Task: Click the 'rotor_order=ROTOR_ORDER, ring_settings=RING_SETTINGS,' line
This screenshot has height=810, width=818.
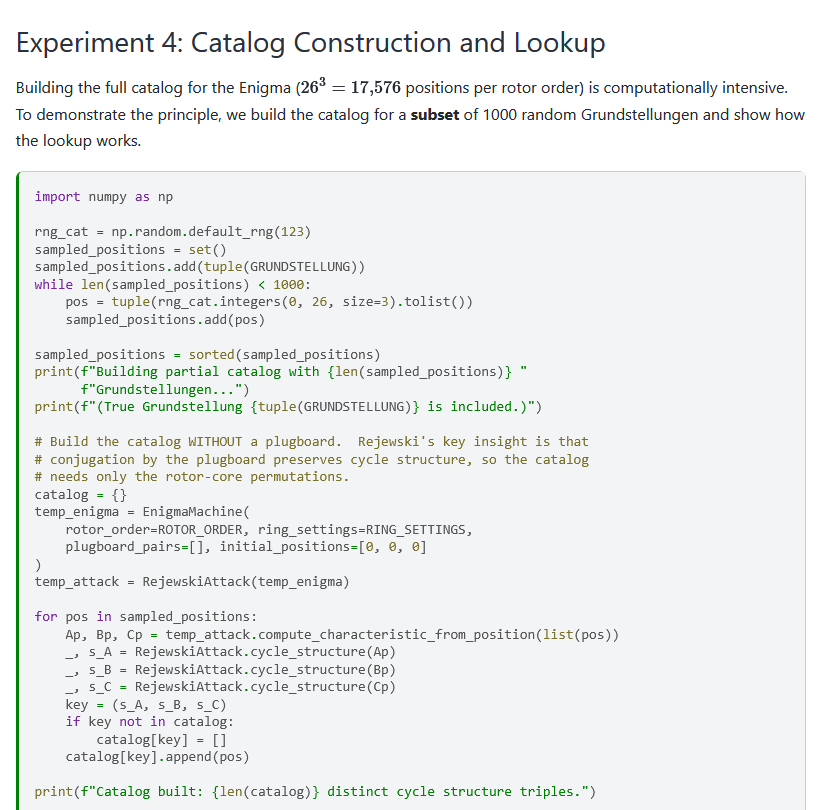Action: (x=269, y=529)
